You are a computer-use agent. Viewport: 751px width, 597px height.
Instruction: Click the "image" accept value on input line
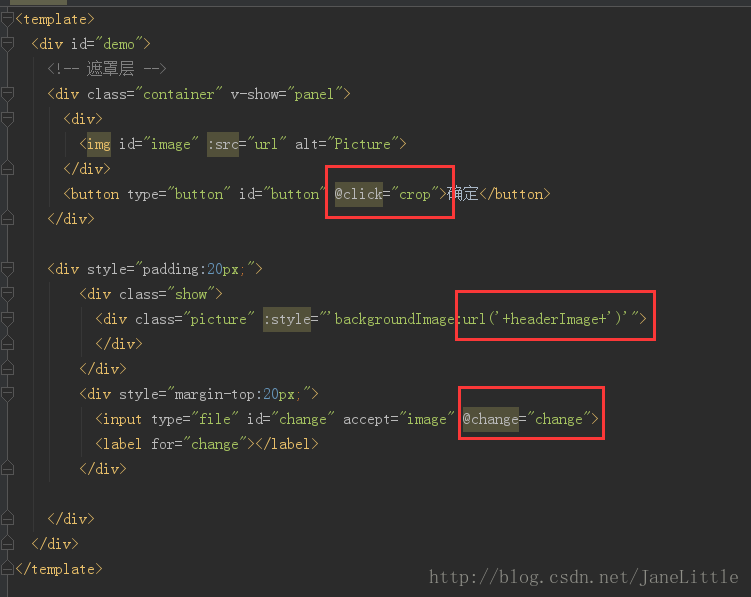[x=426, y=419]
